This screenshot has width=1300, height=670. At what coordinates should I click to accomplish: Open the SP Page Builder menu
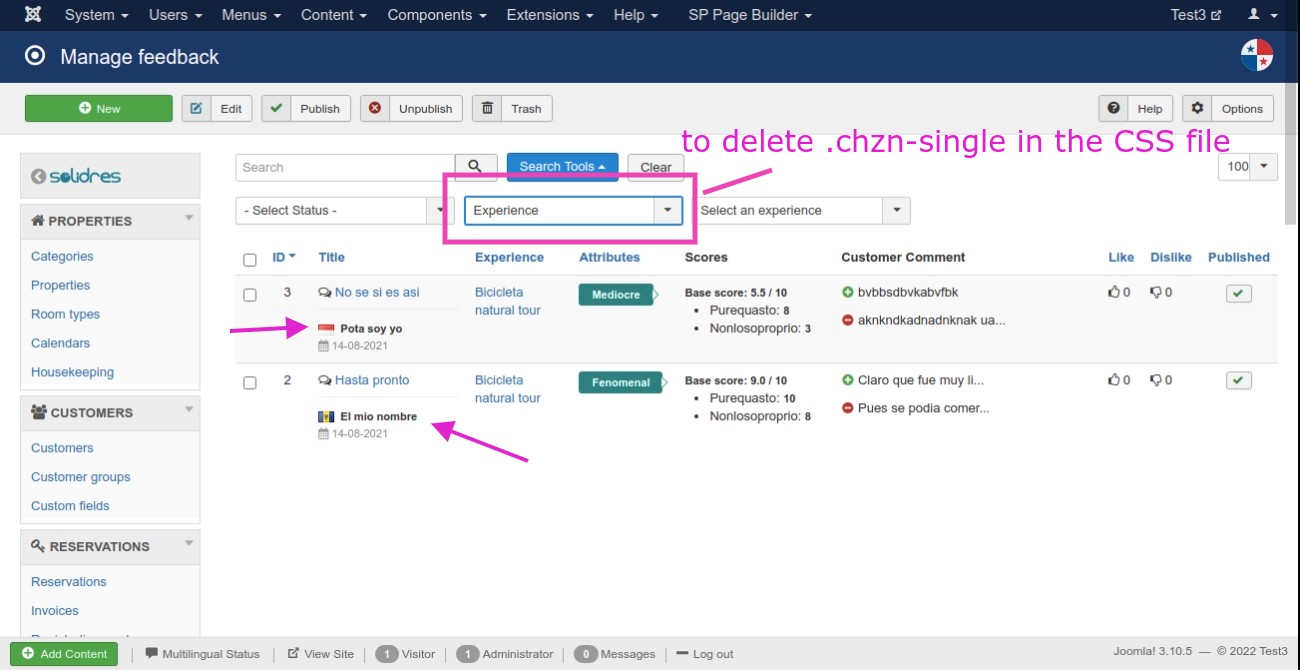(749, 15)
